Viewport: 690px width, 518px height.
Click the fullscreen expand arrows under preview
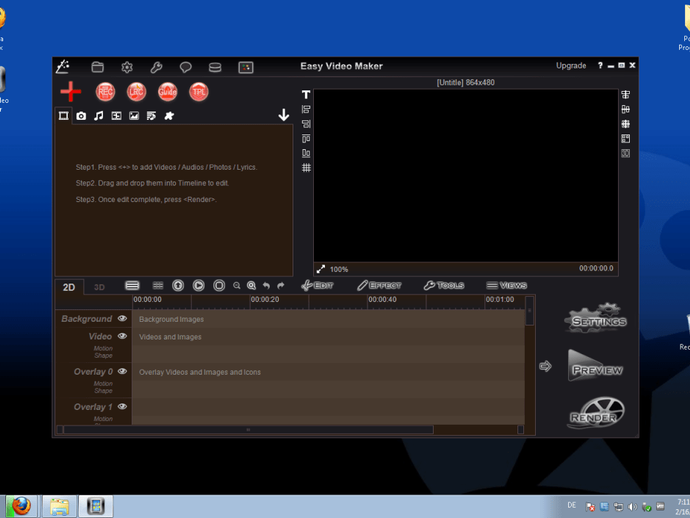pos(321,269)
